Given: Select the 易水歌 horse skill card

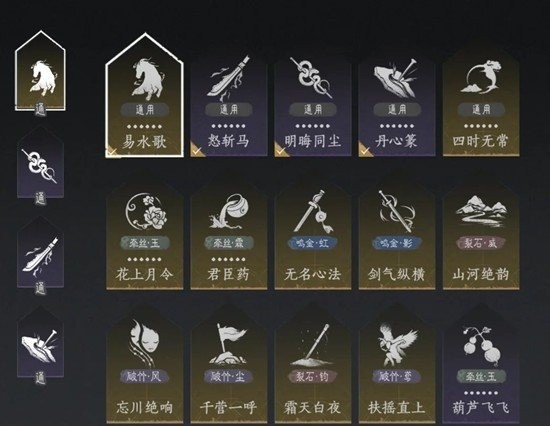Looking at the screenshot, I should pos(144,96).
